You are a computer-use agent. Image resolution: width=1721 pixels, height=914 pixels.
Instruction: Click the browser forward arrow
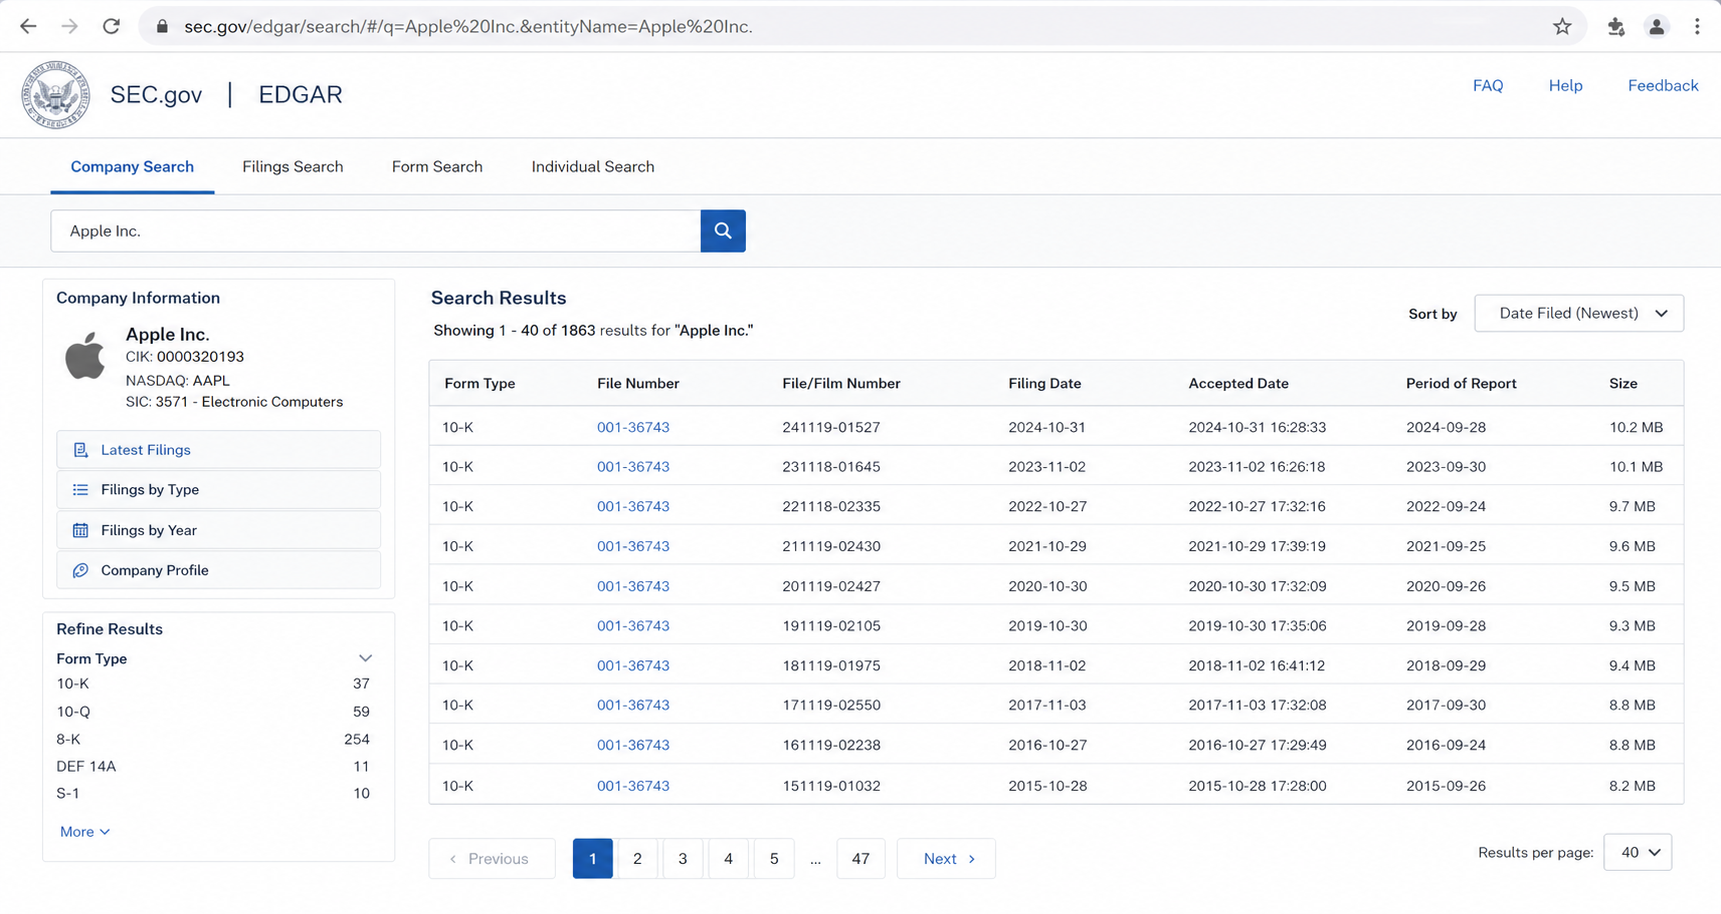point(69,27)
